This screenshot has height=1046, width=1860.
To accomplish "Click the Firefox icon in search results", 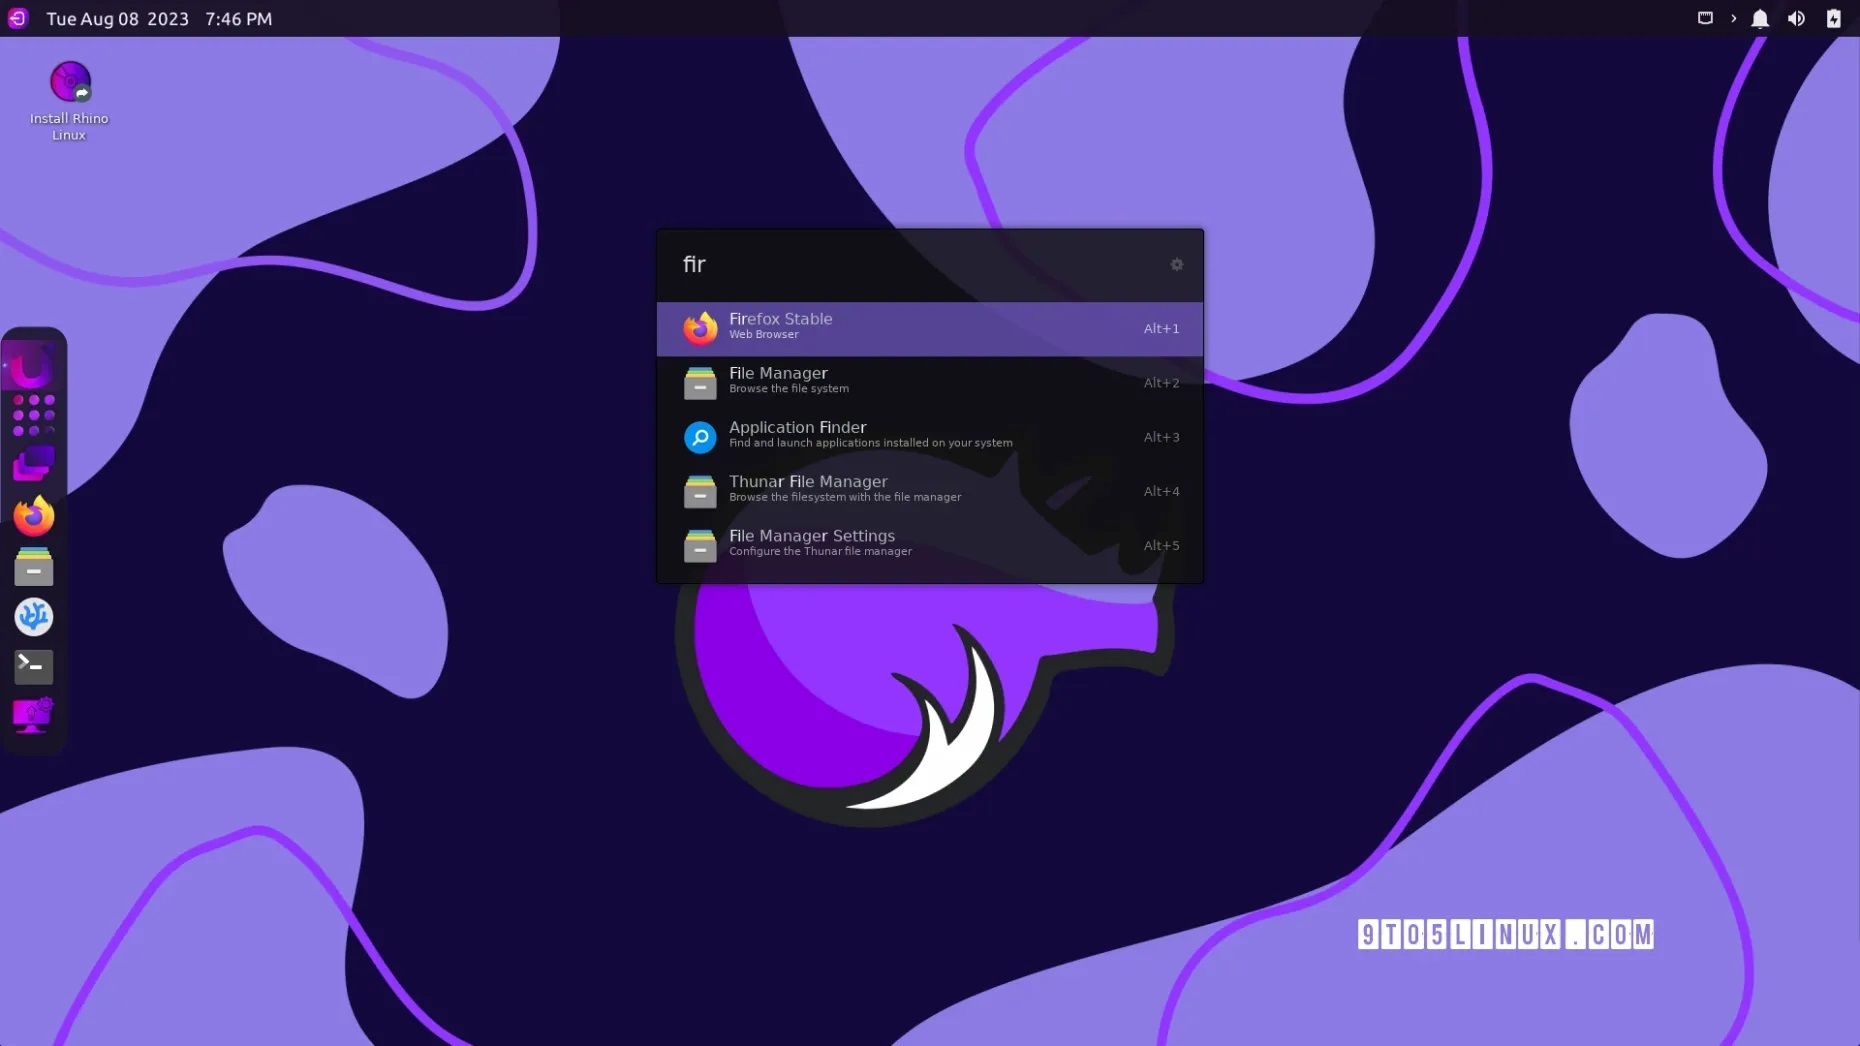I will click(700, 328).
